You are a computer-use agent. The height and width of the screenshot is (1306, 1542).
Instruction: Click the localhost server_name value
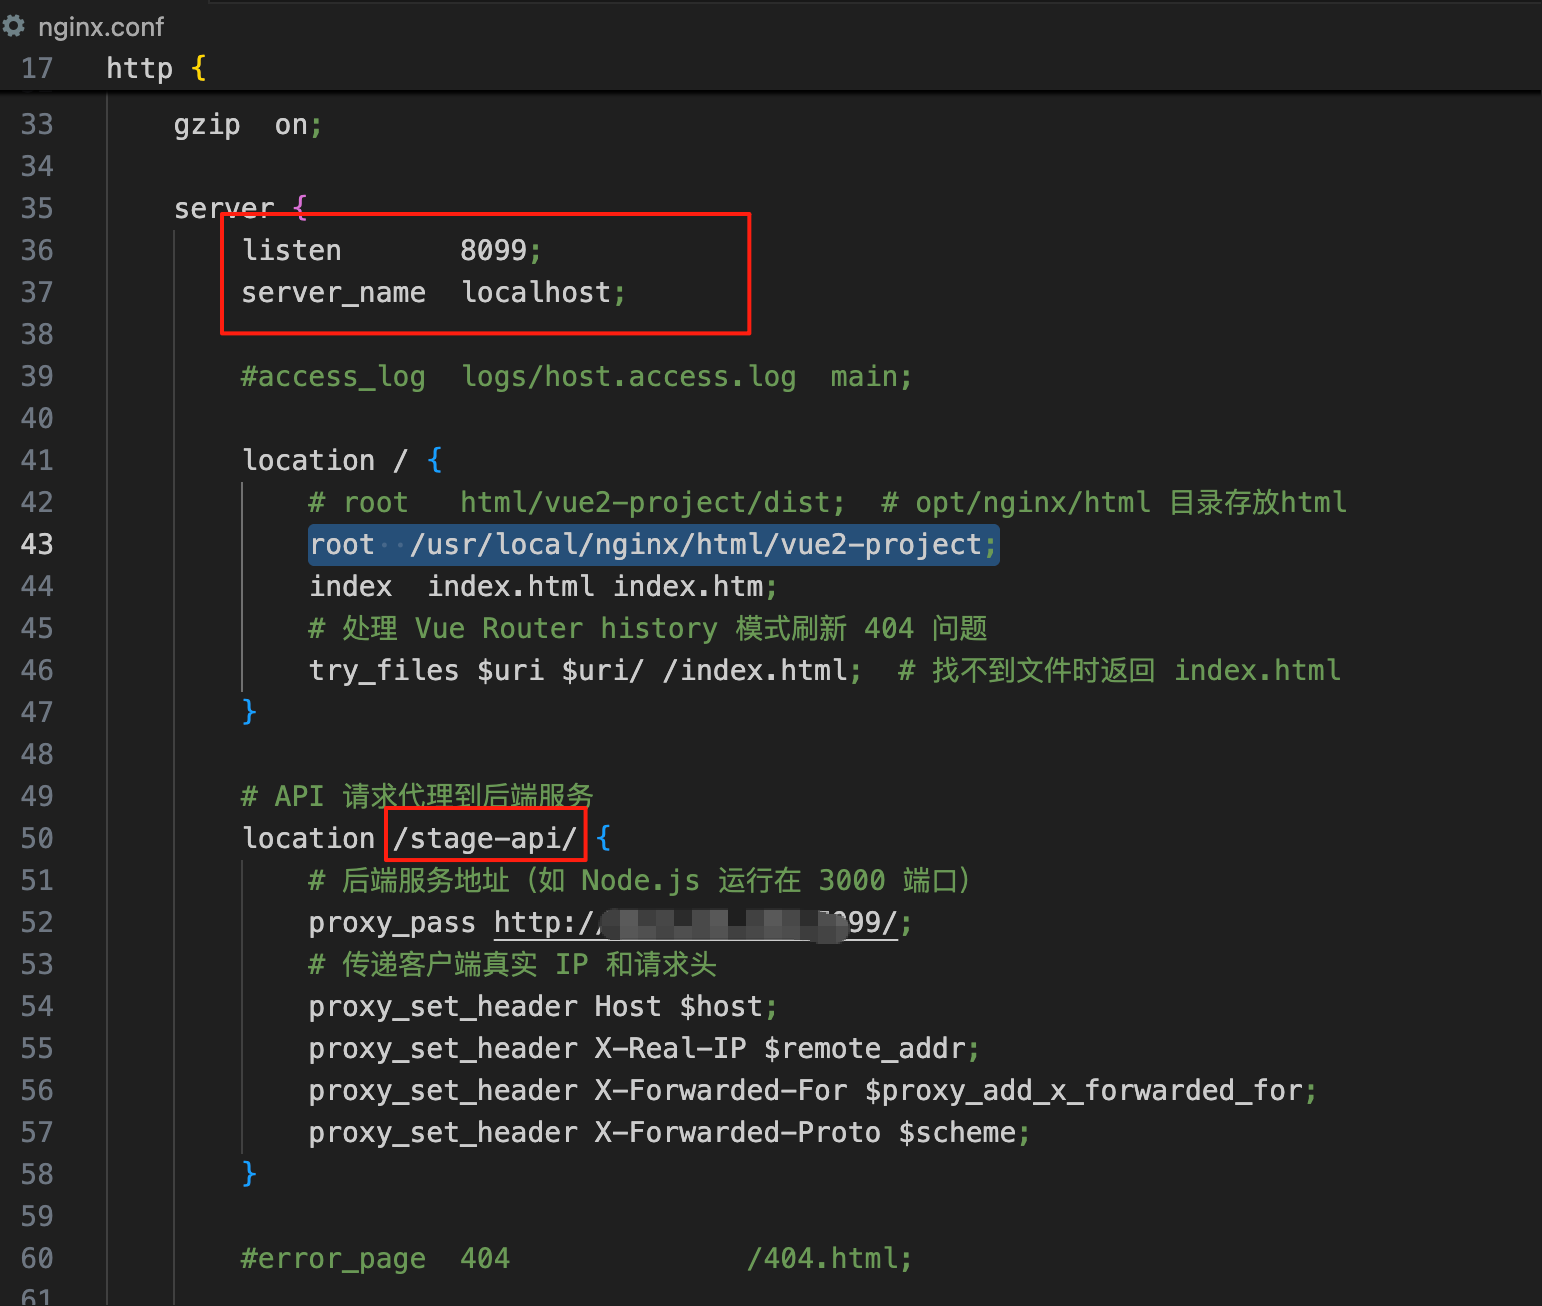pos(536,292)
